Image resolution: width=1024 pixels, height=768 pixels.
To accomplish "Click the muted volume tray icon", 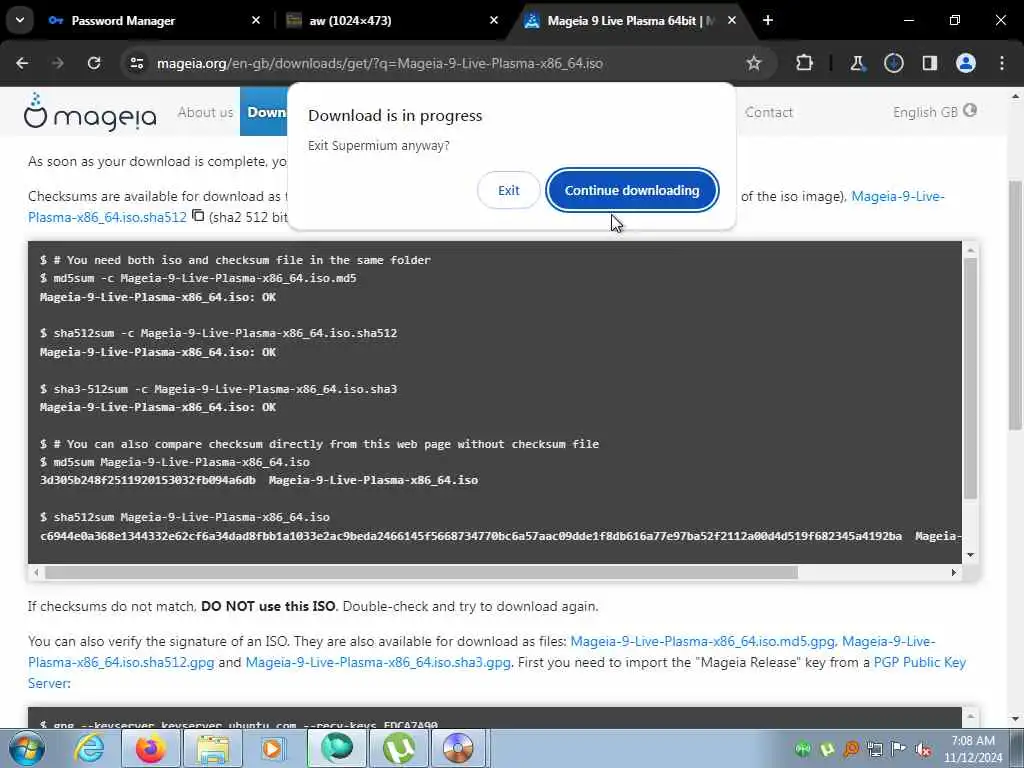I will point(923,749).
